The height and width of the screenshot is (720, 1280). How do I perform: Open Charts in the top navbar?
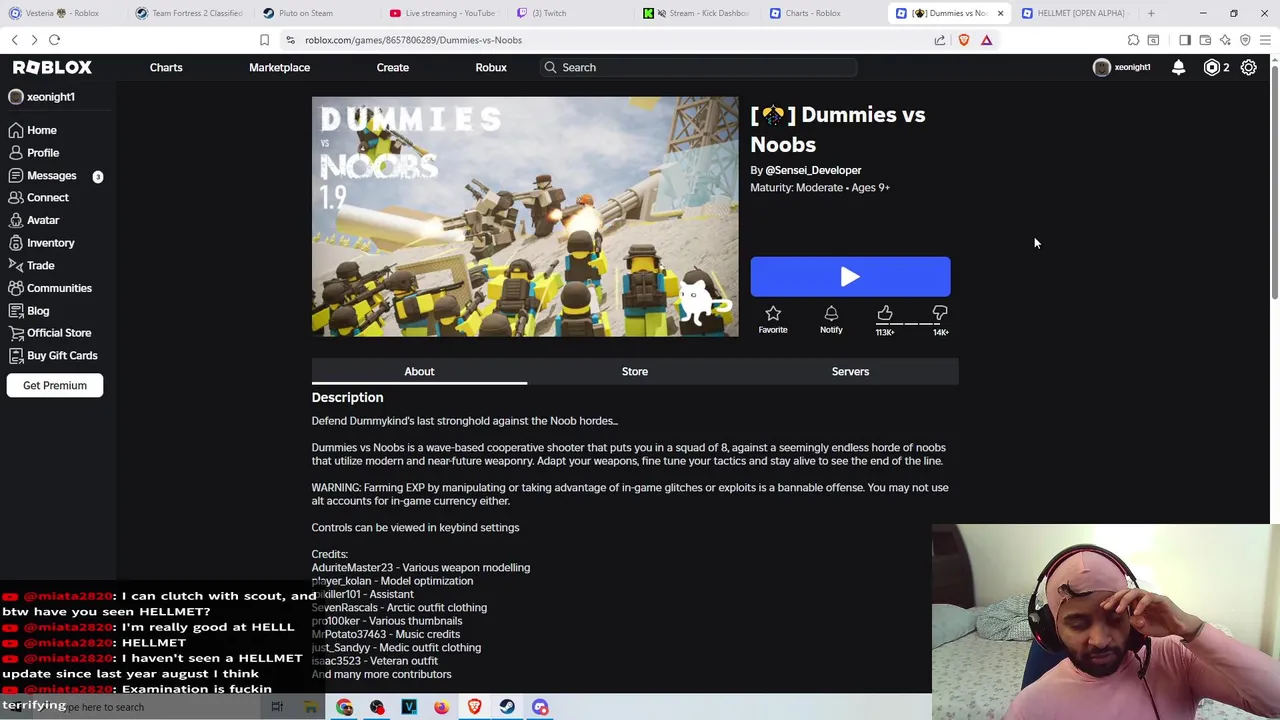point(166,67)
